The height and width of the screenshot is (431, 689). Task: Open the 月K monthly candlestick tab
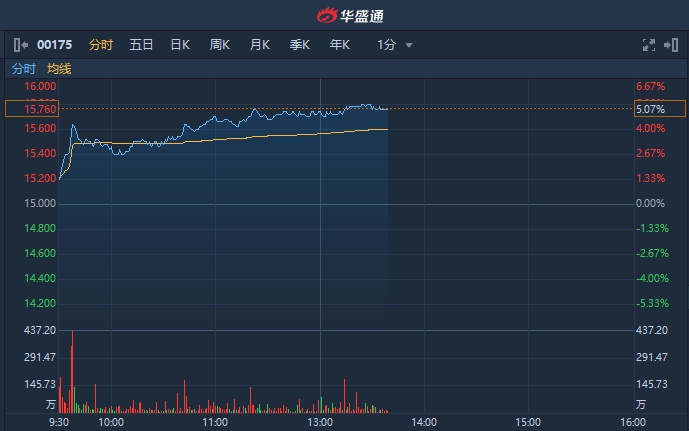click(x=260, y=45)
